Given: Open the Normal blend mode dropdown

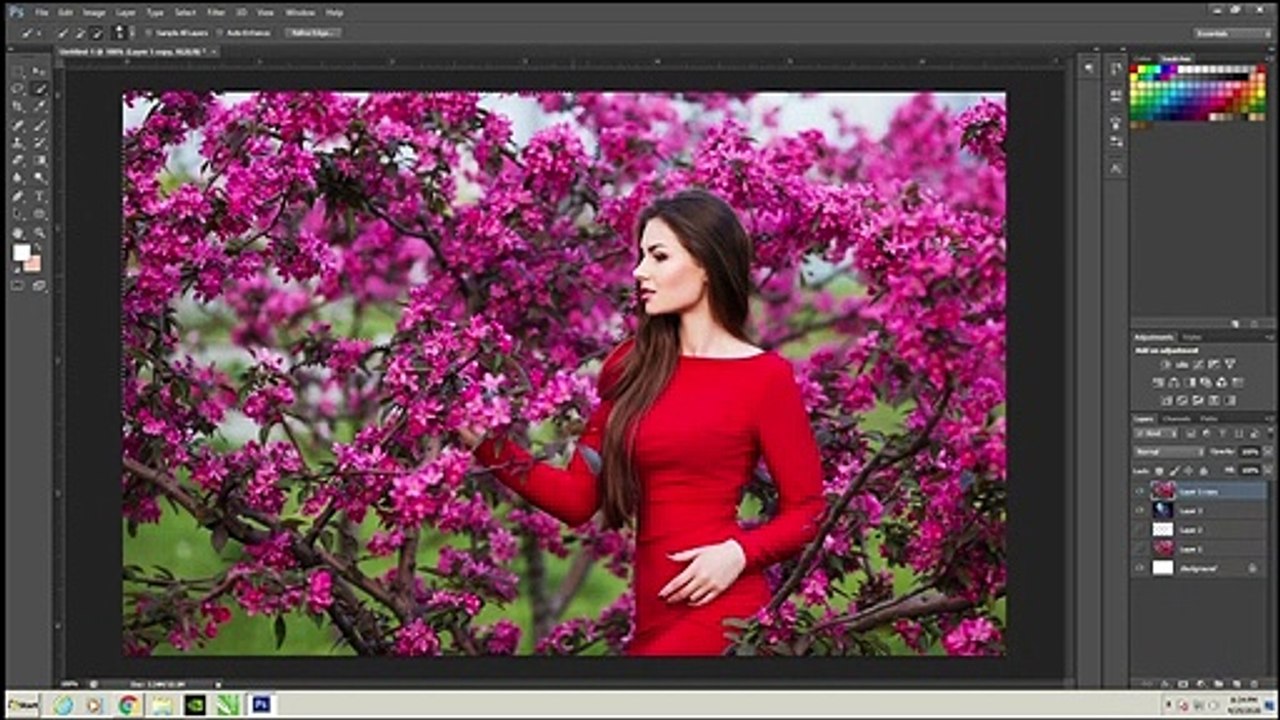Looking at the screenshot, I should 1170,451.
